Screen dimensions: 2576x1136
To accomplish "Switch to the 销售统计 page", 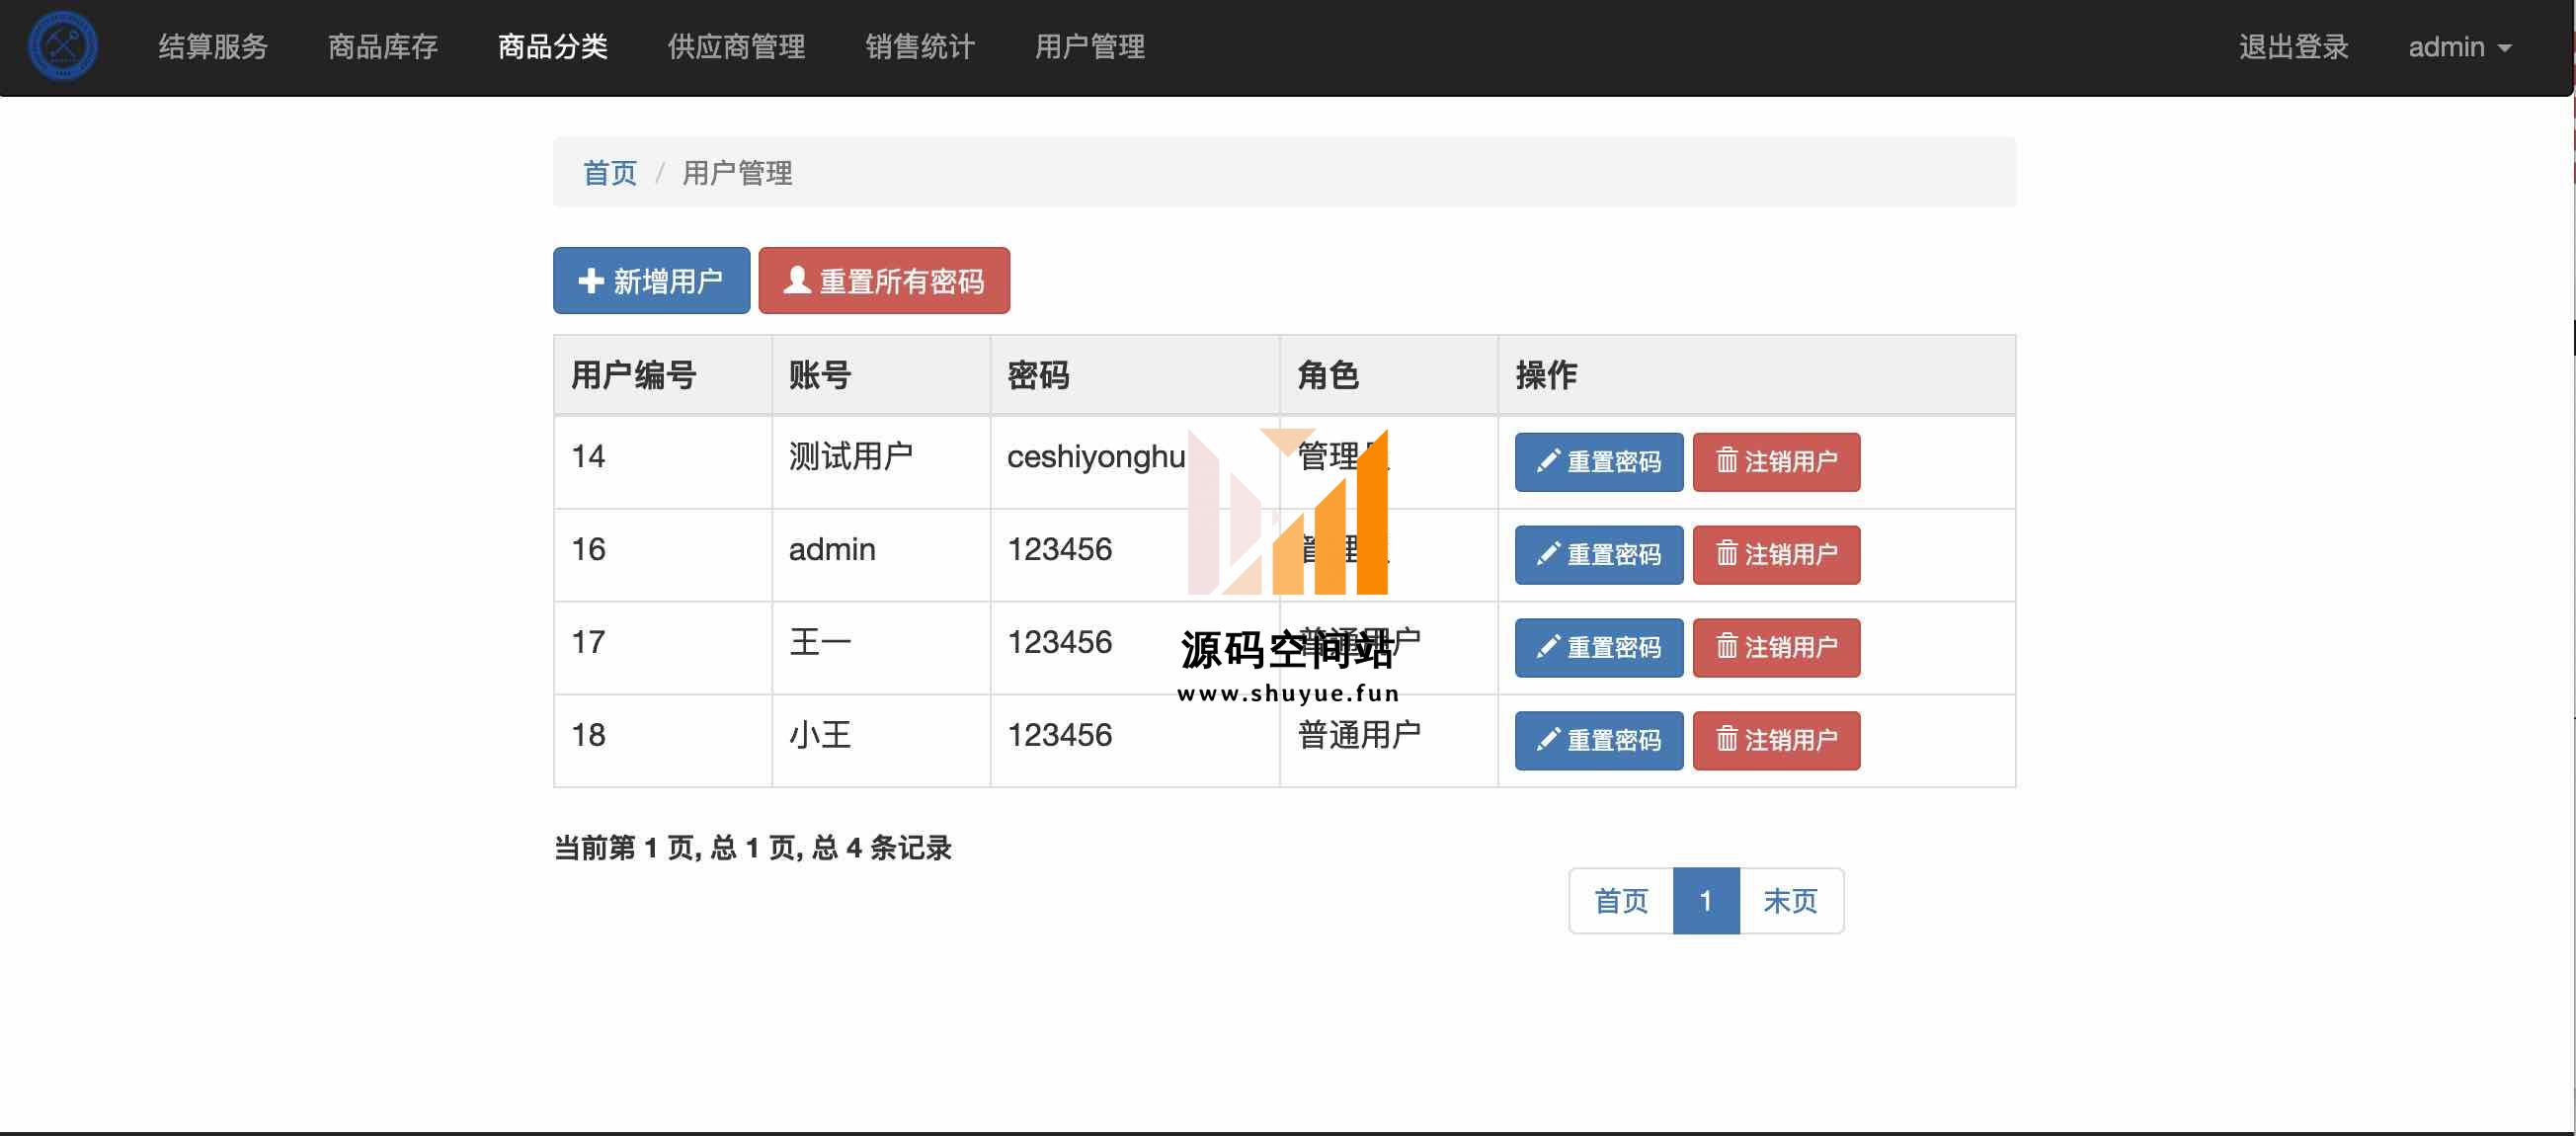I will tap(920, 47).
